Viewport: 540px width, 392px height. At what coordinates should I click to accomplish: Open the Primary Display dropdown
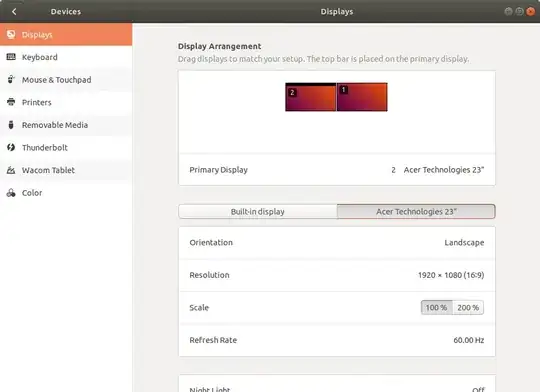click(337, 170)
